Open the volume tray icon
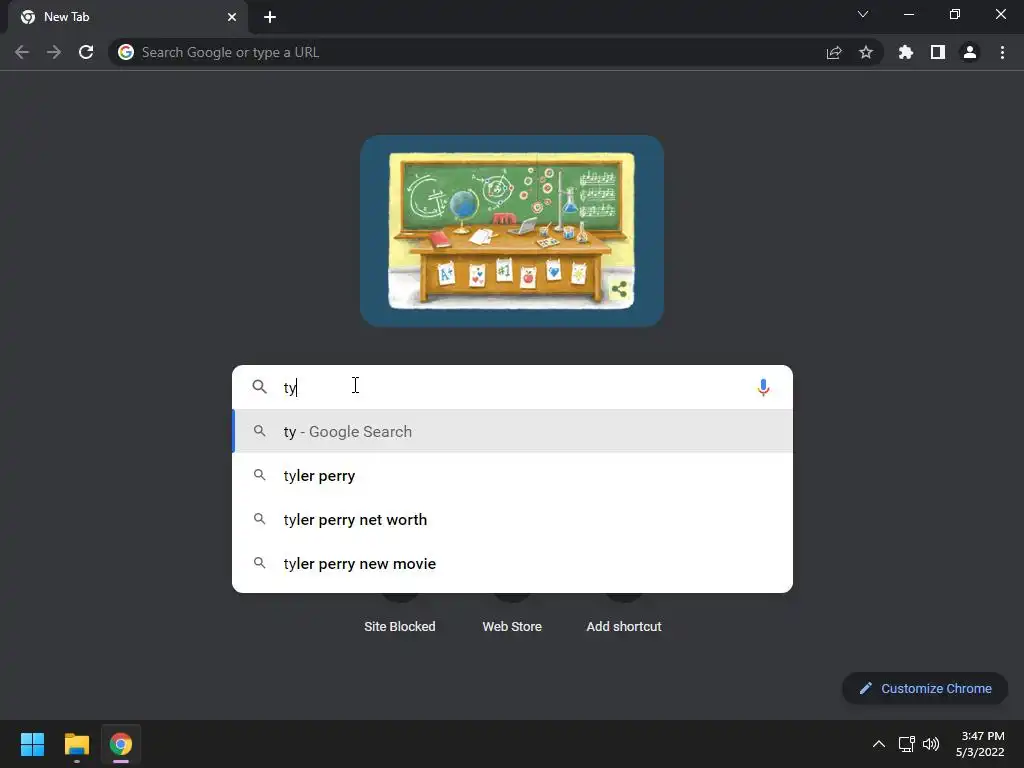The width and height of the screenshot is (1024, 768). [x=931, y=744]
